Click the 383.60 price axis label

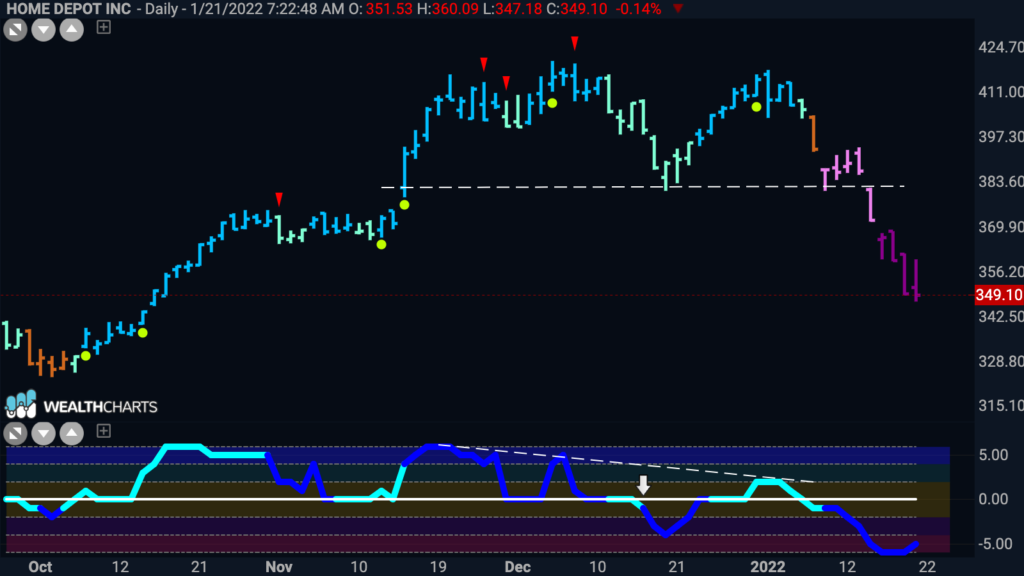coord(1000,182)
